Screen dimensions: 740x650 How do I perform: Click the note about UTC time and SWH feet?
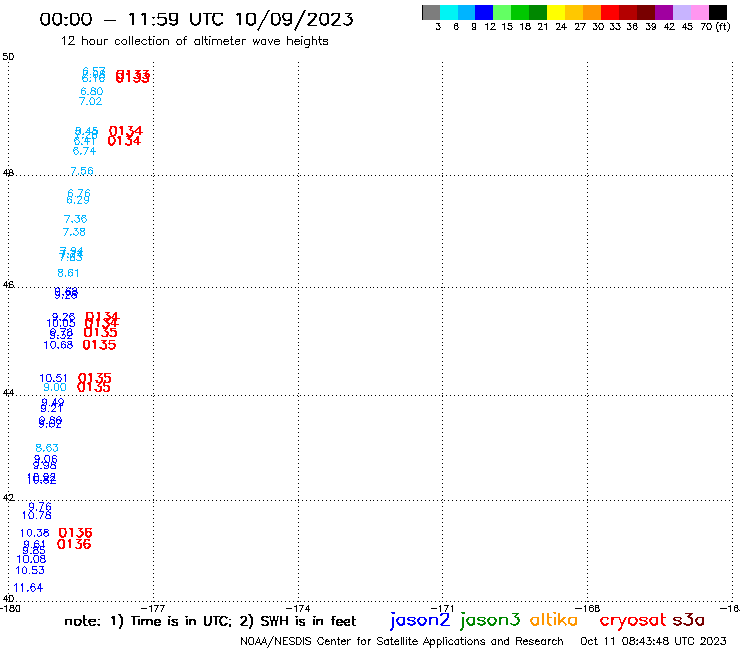[x=210, y=621]
